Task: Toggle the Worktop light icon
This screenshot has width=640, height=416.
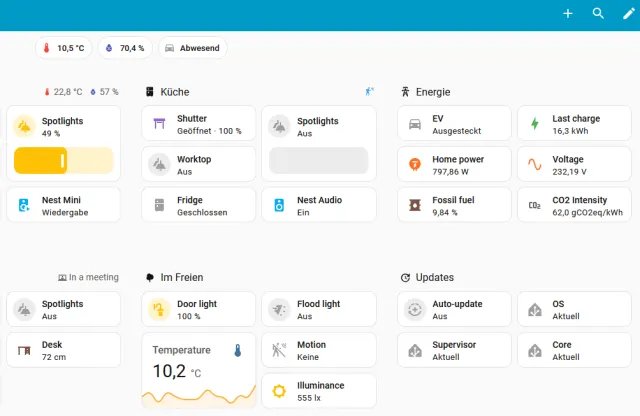Action: pos(159,165)
